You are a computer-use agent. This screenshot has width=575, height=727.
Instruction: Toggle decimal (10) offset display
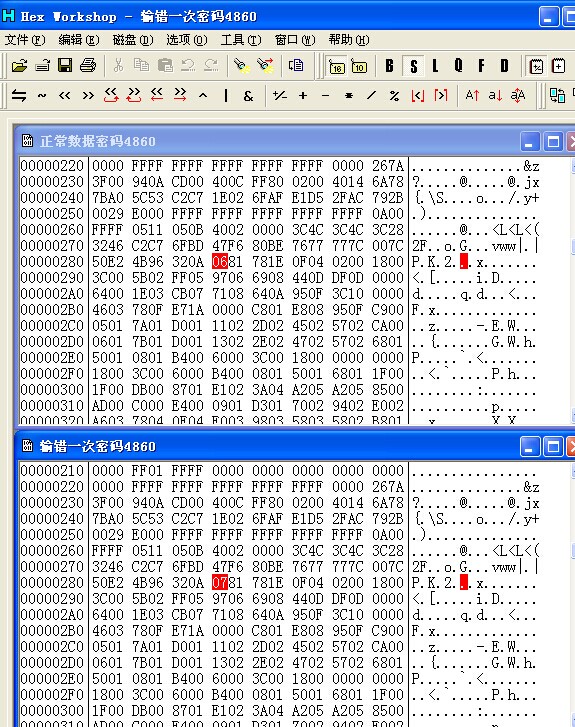point(358,66)
